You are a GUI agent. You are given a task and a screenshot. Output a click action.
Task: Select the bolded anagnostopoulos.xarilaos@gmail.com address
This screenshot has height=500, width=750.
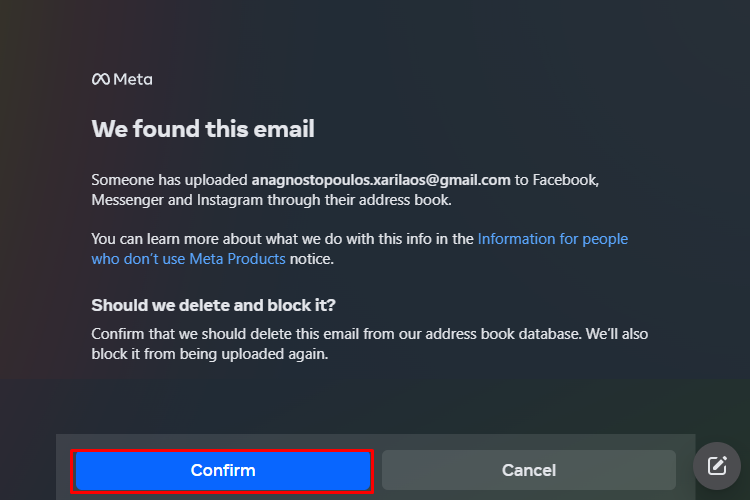click(381, 180)
